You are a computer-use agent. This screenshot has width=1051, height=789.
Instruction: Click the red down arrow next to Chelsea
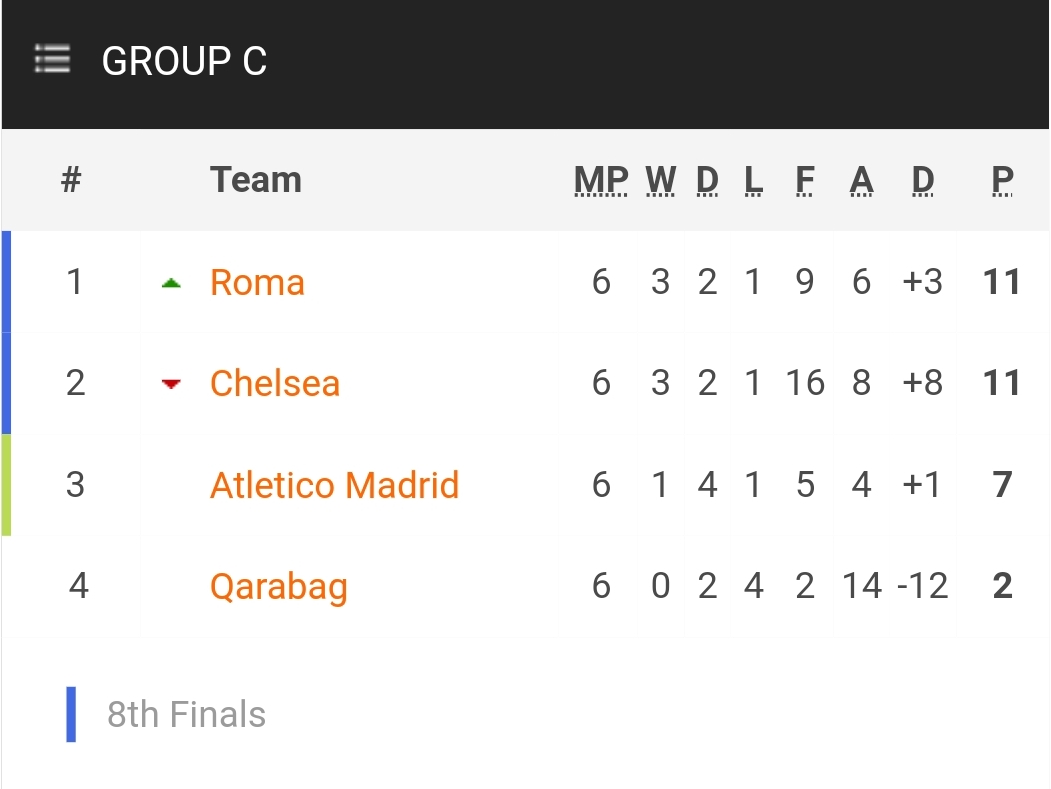[171, 383]
